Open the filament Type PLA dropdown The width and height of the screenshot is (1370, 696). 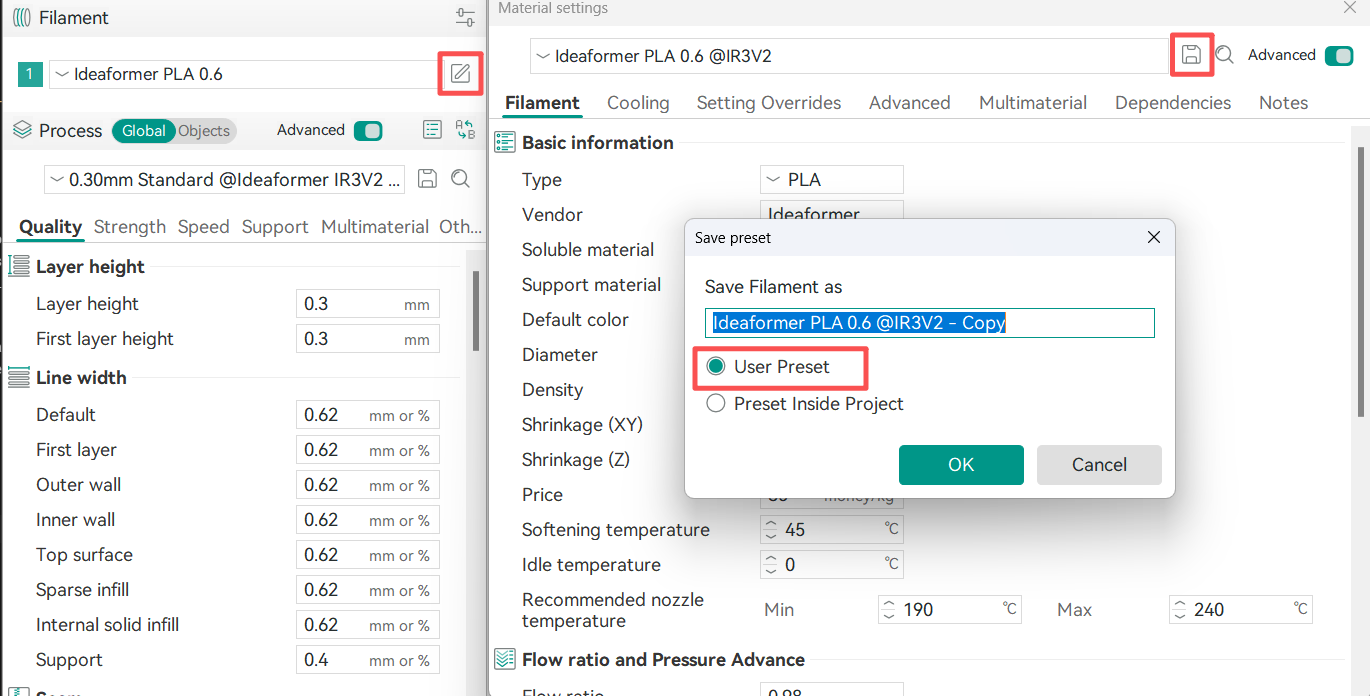tap(832, 180)
